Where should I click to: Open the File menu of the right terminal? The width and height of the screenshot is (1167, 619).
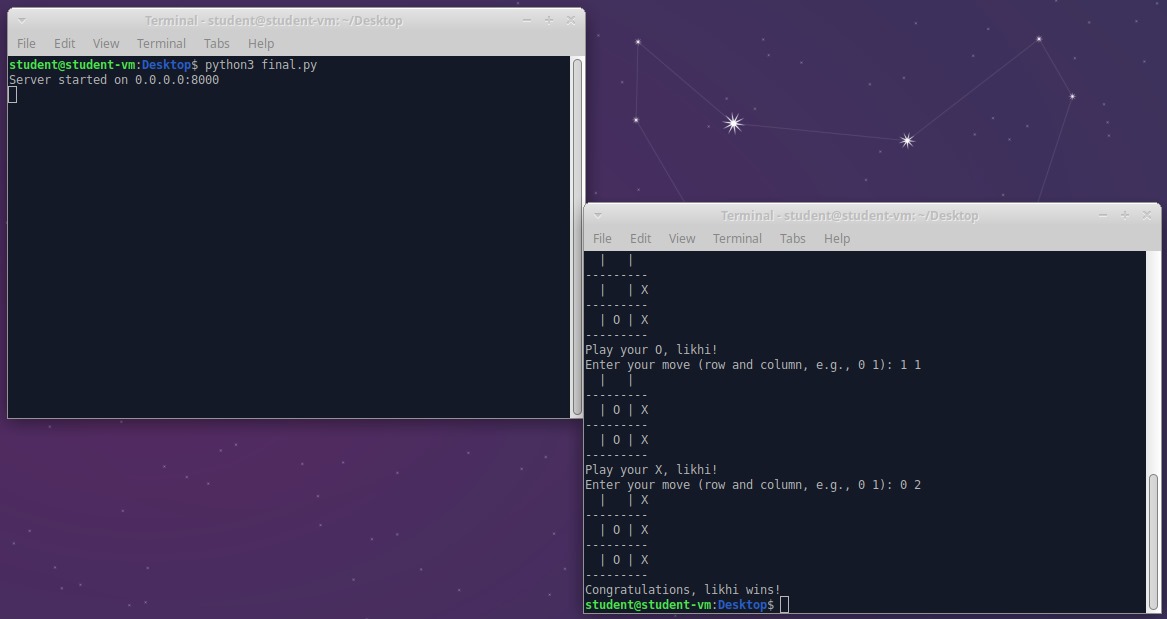(x=602, y=238)
